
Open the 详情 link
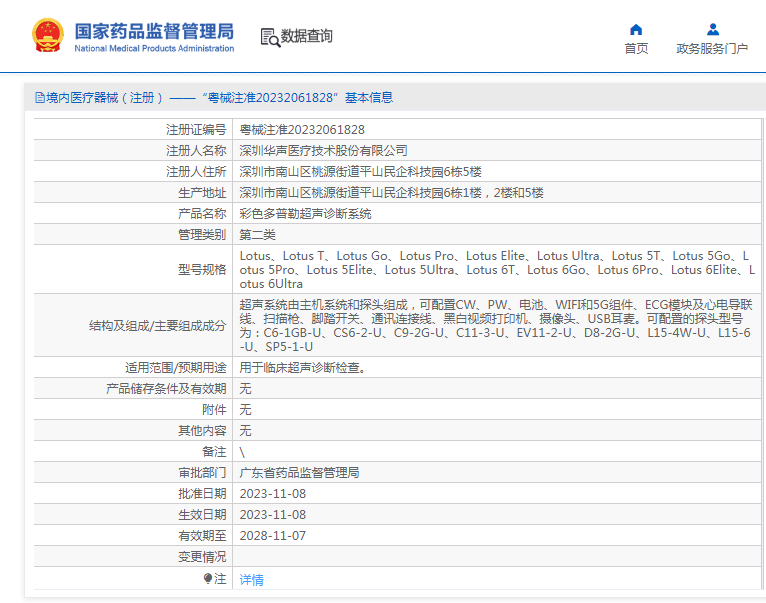[x=252, y=580]
